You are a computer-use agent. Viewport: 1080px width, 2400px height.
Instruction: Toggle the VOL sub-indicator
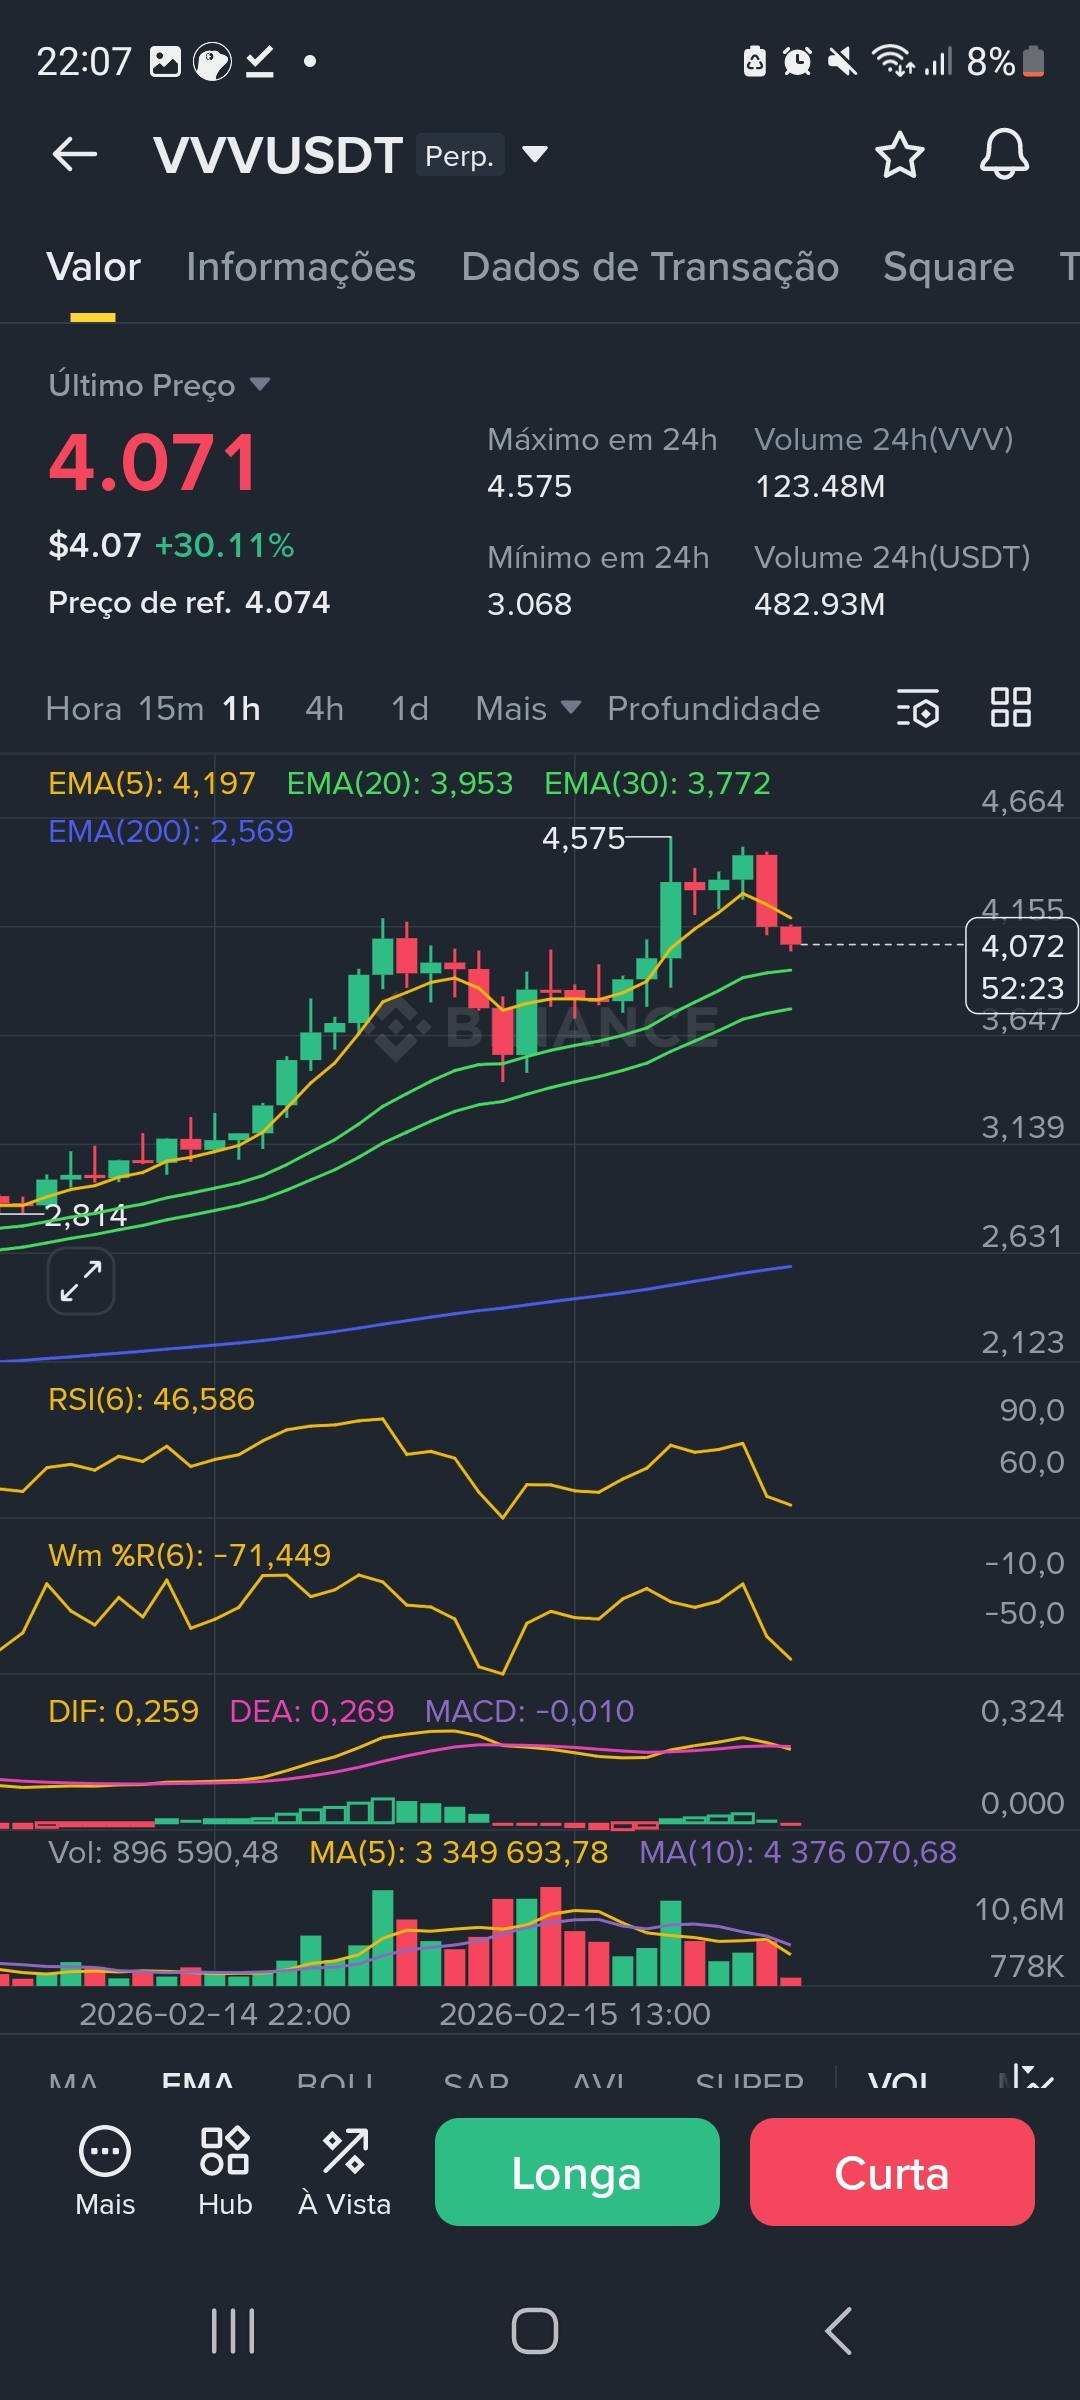click(x=898, y=2081)
